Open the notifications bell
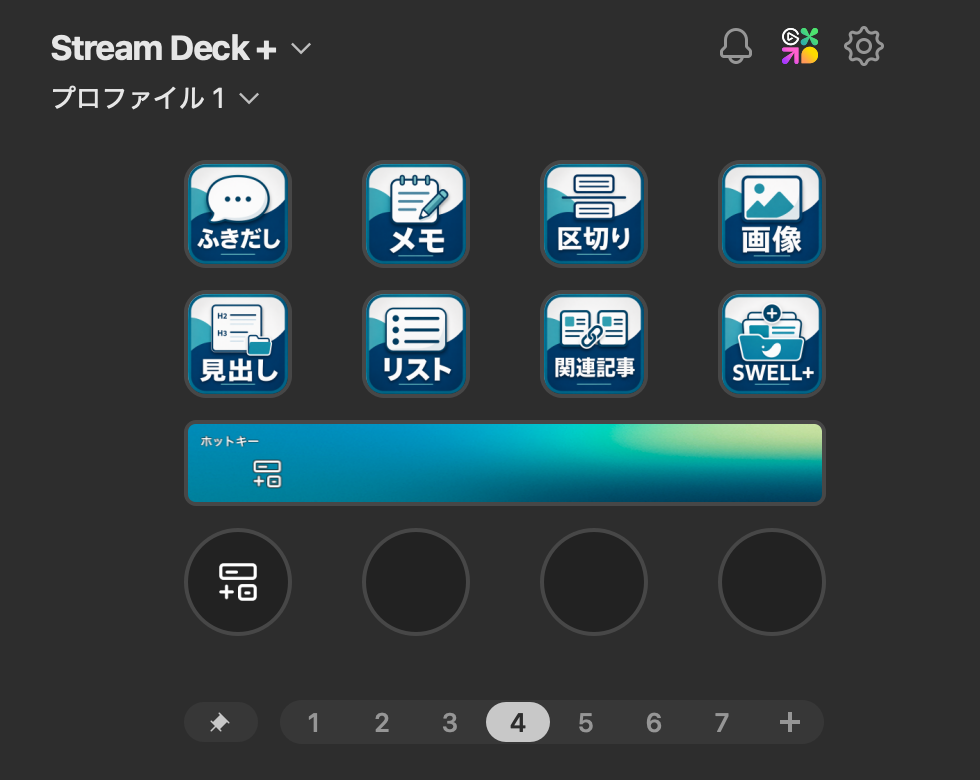The width and height of the screenshot is (980, 780). pos(736,46)
